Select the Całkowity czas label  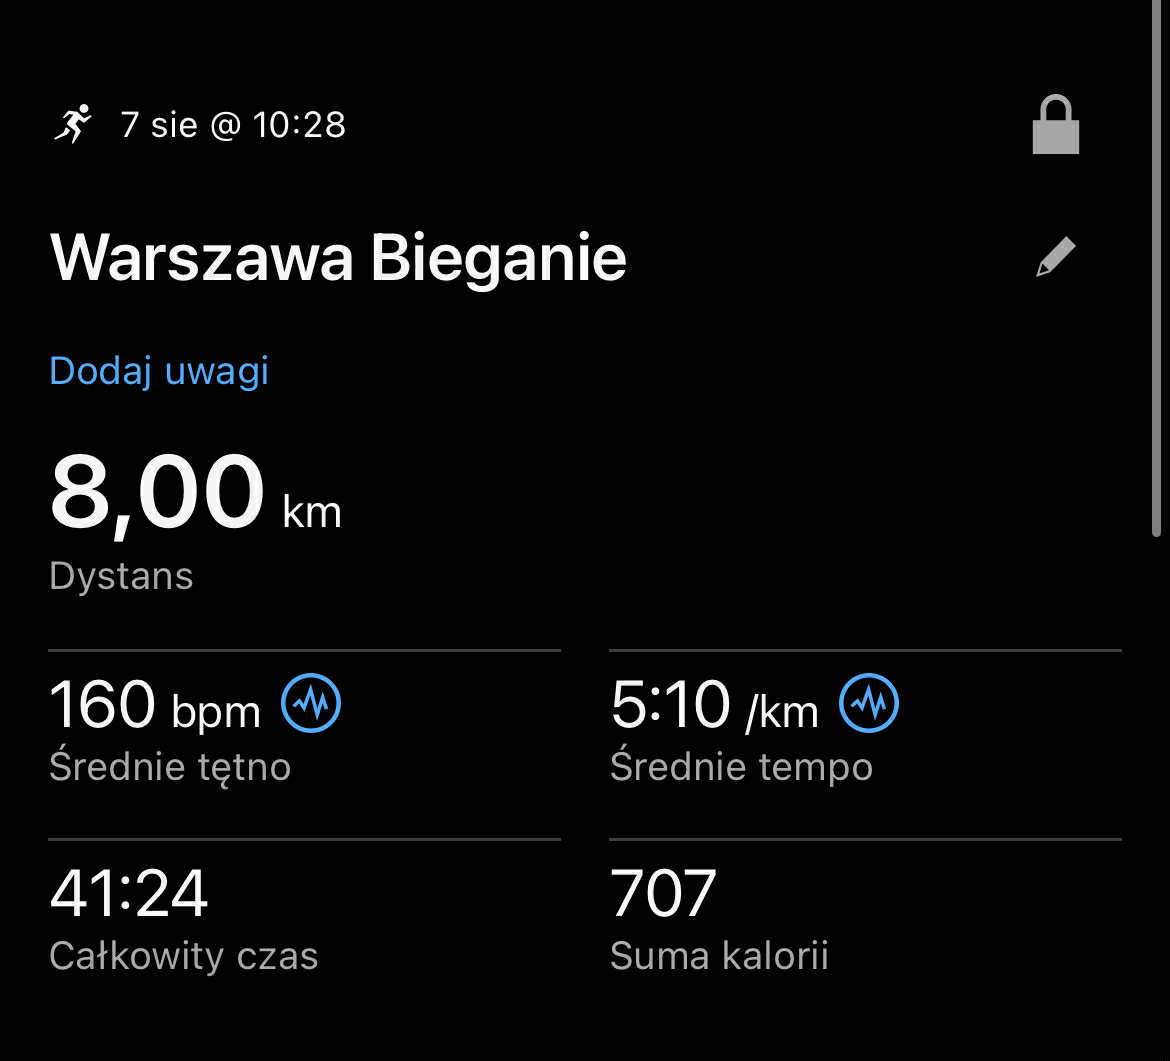183,956
